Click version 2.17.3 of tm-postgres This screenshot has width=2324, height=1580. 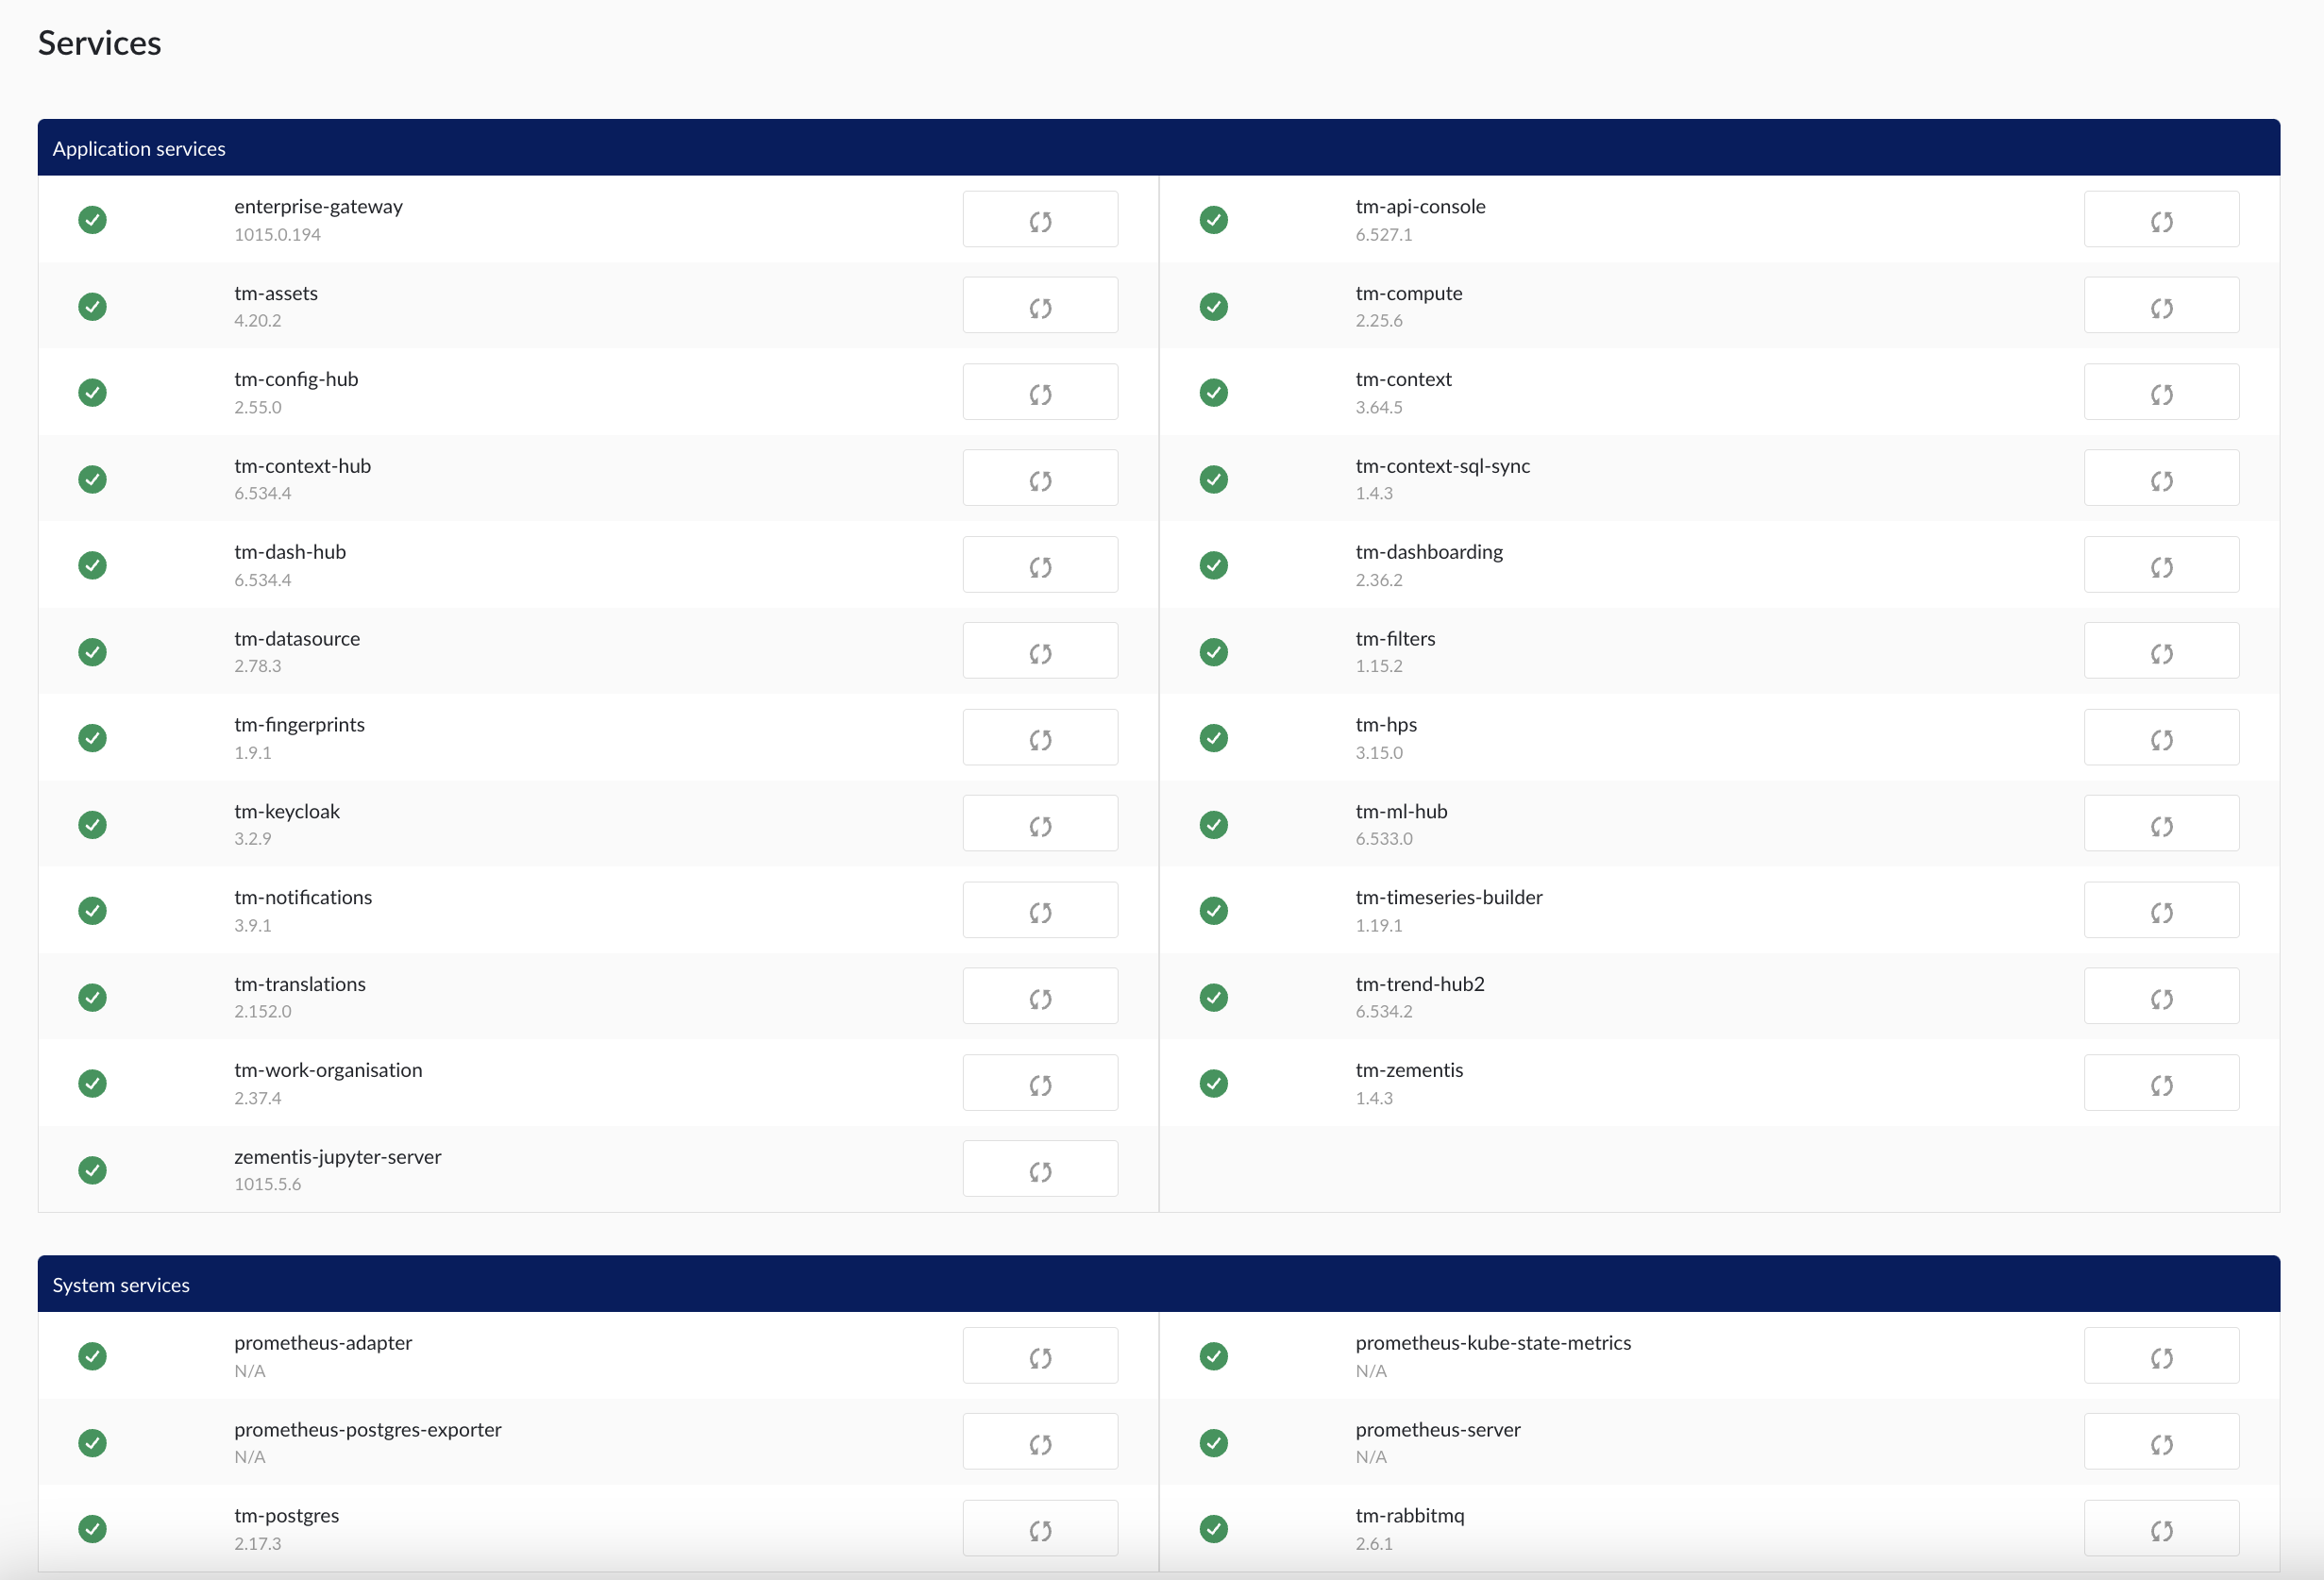click(258, 1544)
